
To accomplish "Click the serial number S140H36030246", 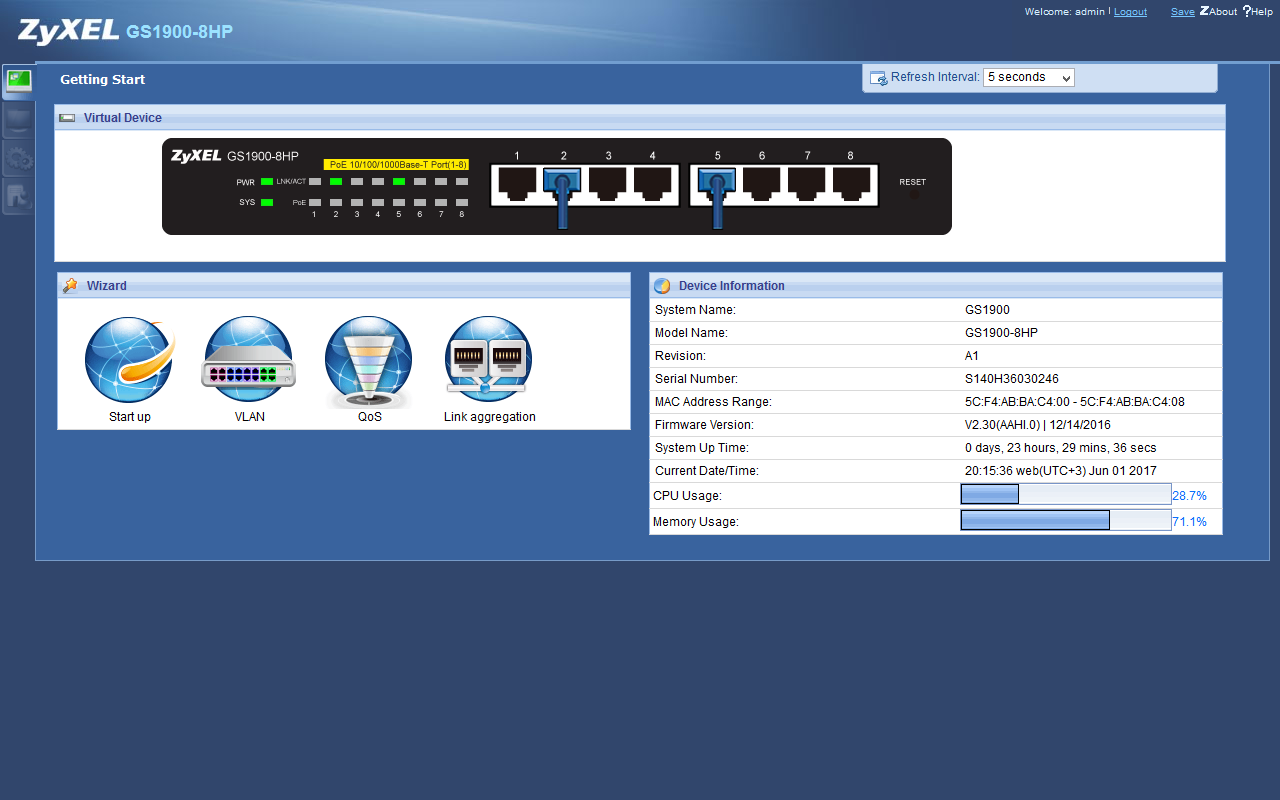I will point(1012,379).
